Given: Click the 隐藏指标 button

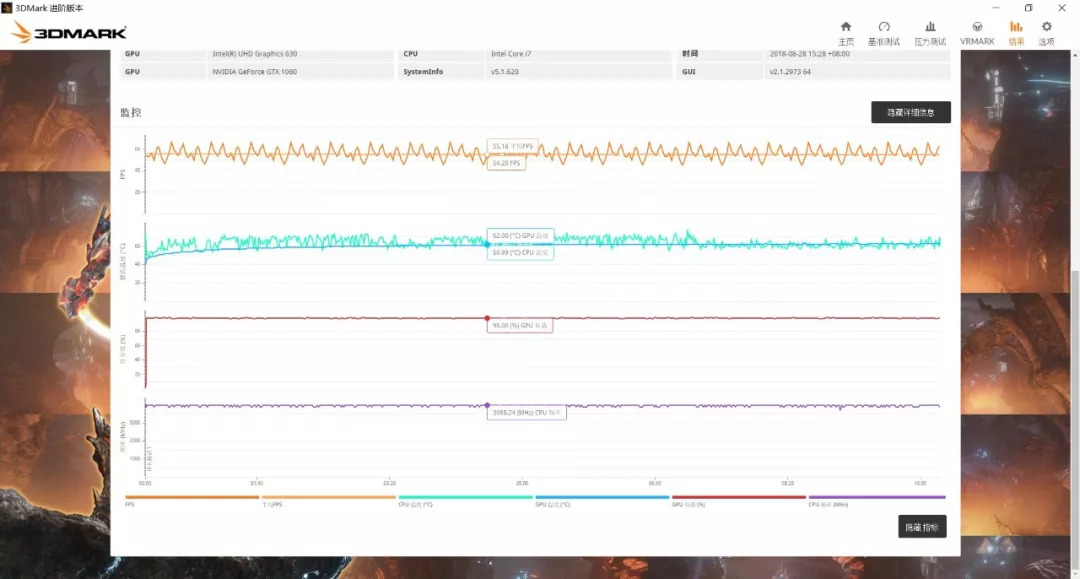Looking at the screenshot, I should 921,526.
